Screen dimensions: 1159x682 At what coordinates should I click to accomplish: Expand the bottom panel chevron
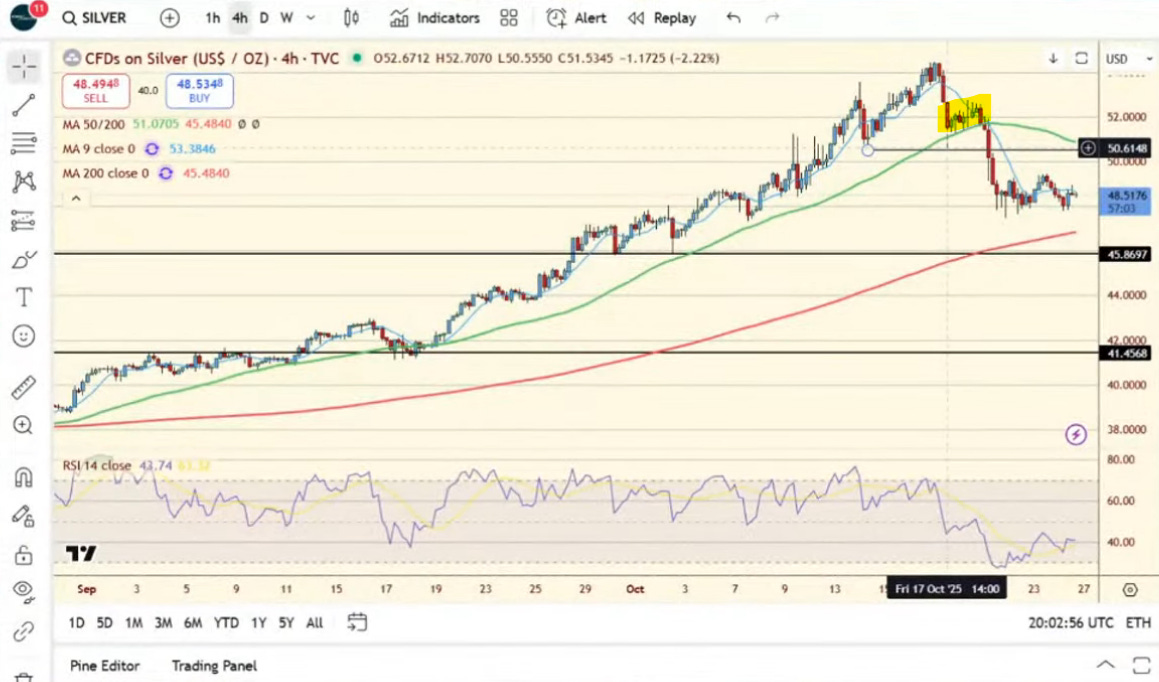(1105, 664)
